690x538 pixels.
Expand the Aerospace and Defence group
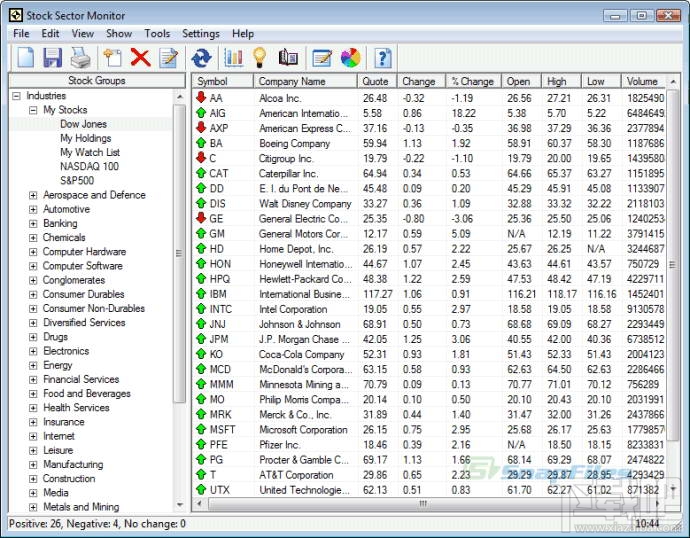tap(33, 195)
